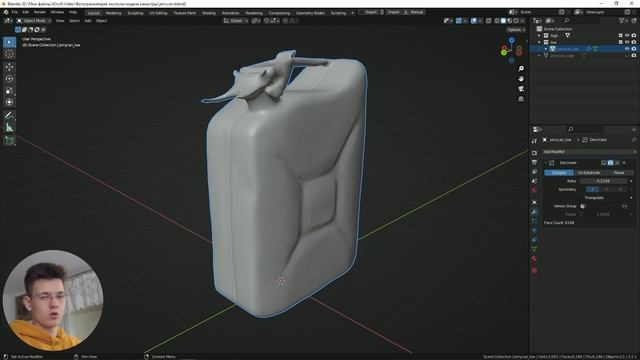Open the editor type dropdown in viewport
This screenshot has width=640, height=360.
click(8, 21)
